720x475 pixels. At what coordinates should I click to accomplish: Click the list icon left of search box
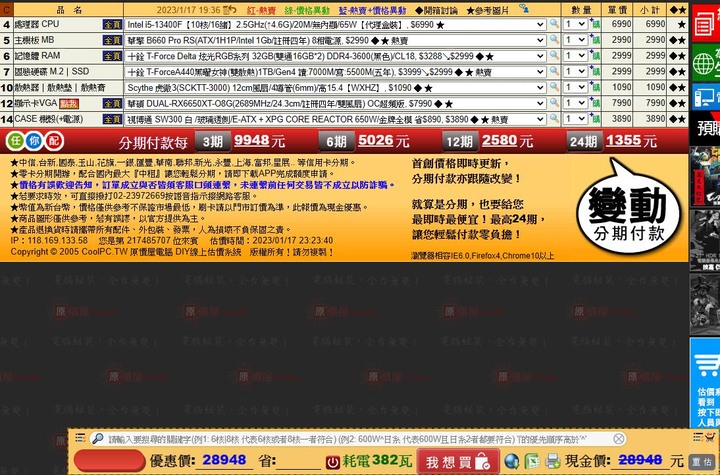[80, 438]
